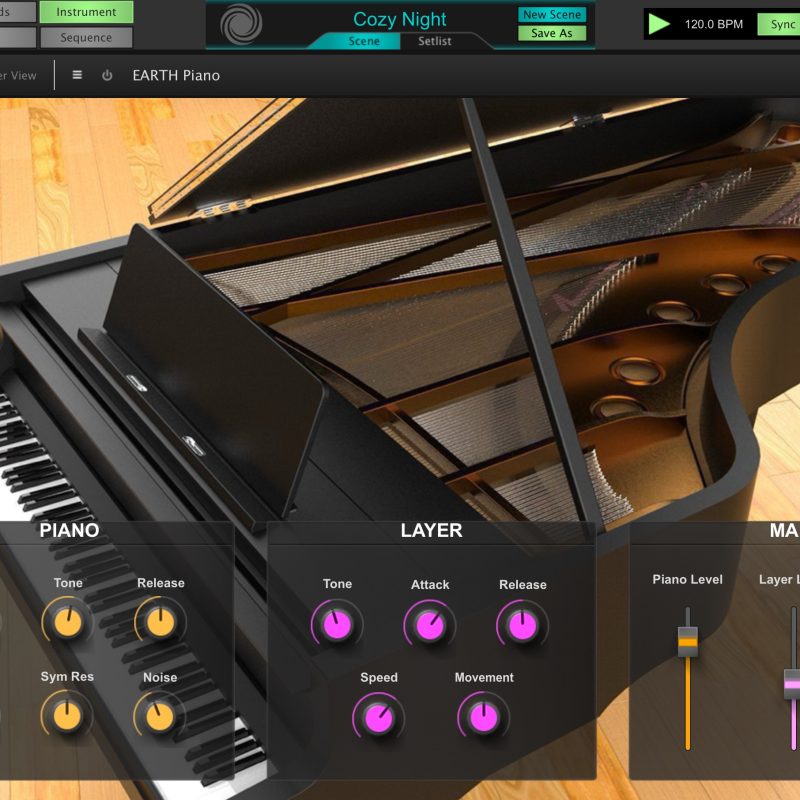Click the Save As button
The image size is (800, 800).
pyautogui.click(x=552, y=33)
